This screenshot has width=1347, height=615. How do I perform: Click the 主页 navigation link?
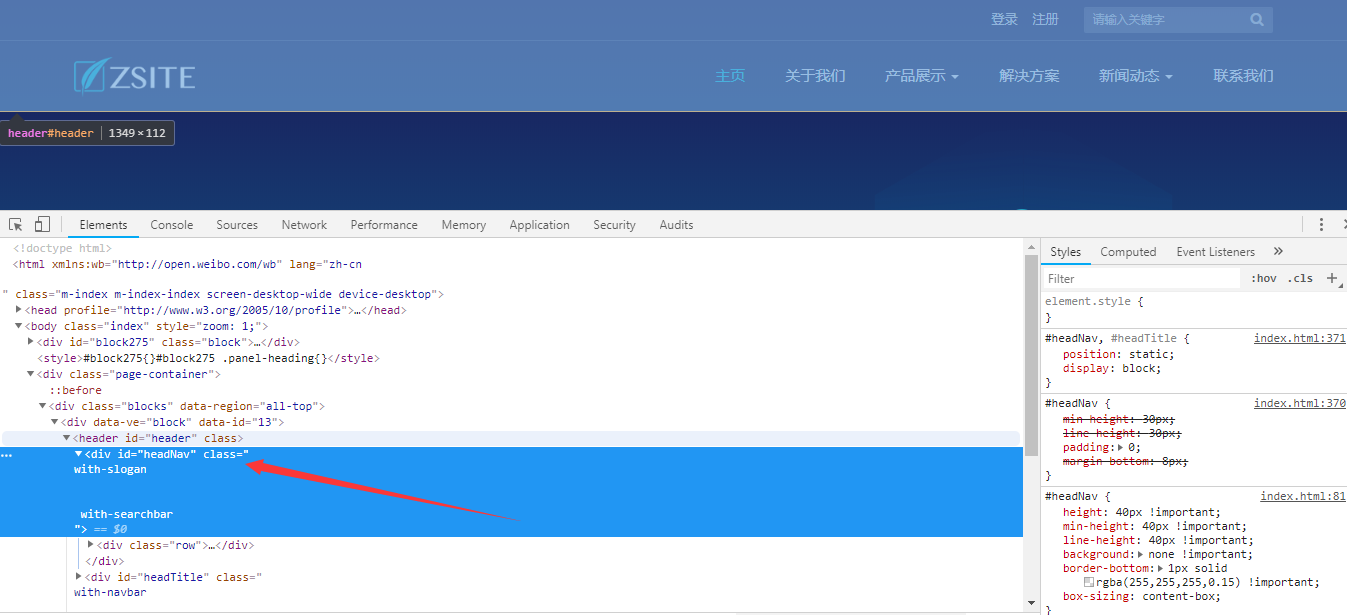(730, 76)
